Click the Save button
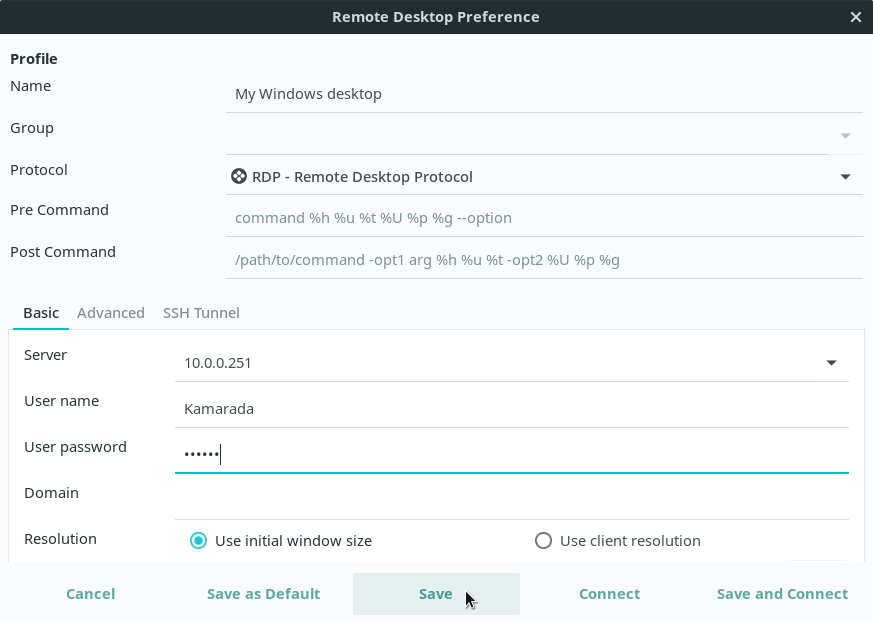 coord(436,594)
